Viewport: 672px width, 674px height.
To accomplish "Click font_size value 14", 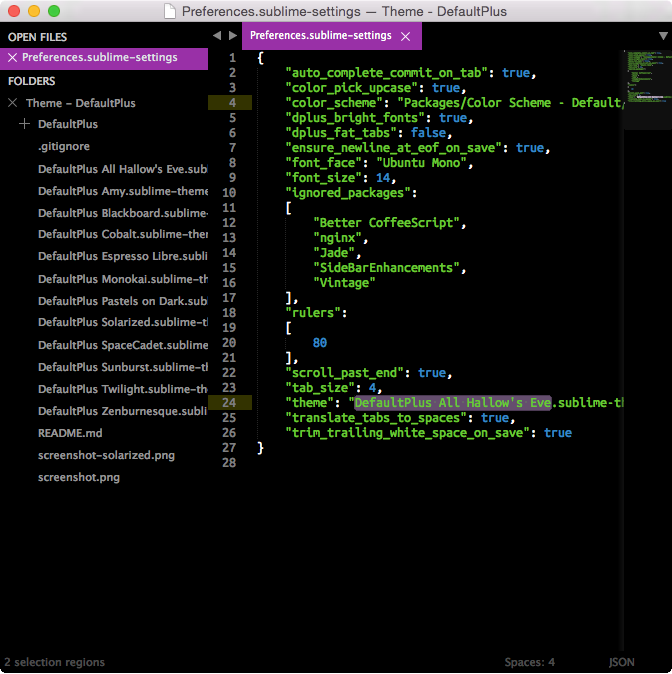I will tap(383, 178).
